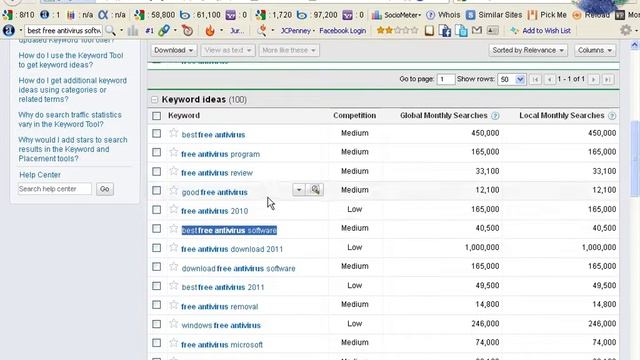The image size is (640, 360).
Task: Open 'How do I use the Keyword Tool' link
Action: click(x=71, y=60)
